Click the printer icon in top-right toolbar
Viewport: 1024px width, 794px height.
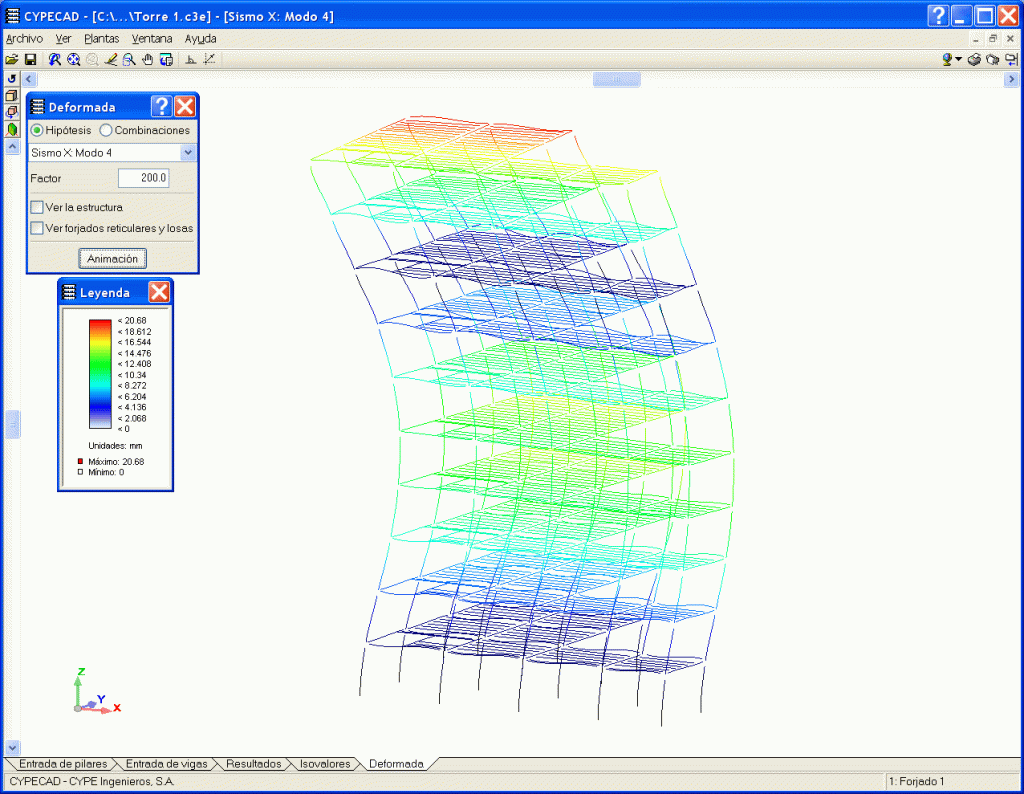[x=973, y=60]
